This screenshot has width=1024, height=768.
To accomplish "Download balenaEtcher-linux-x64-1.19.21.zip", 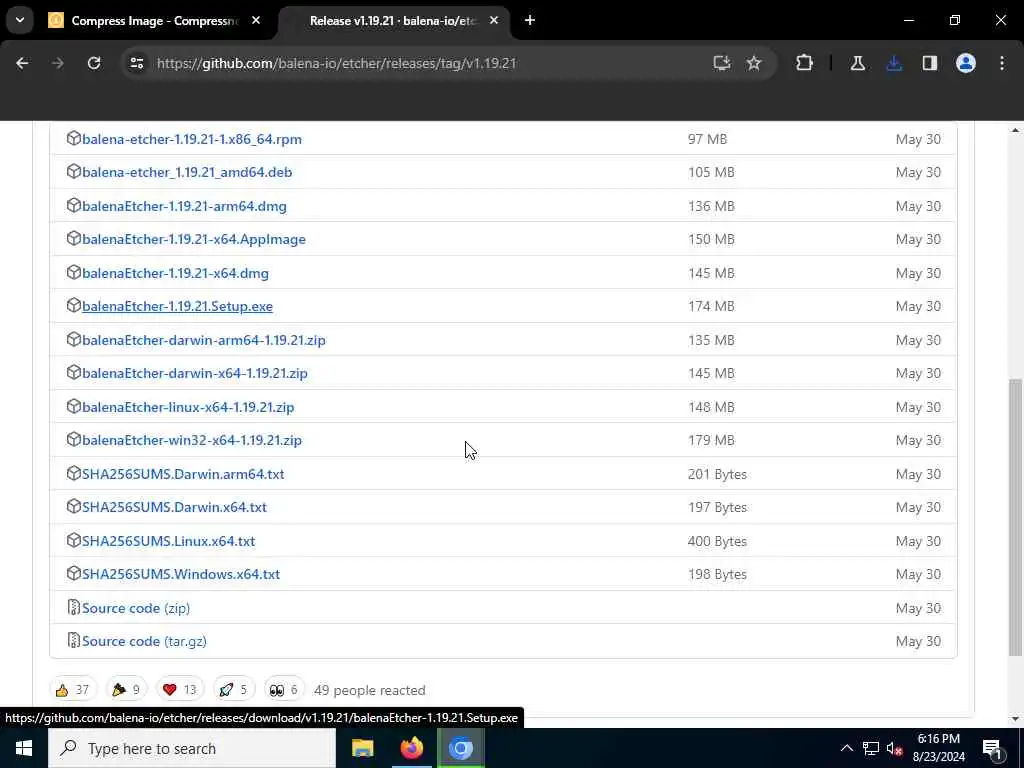I will pyautogui.click(x=188, y=408).
